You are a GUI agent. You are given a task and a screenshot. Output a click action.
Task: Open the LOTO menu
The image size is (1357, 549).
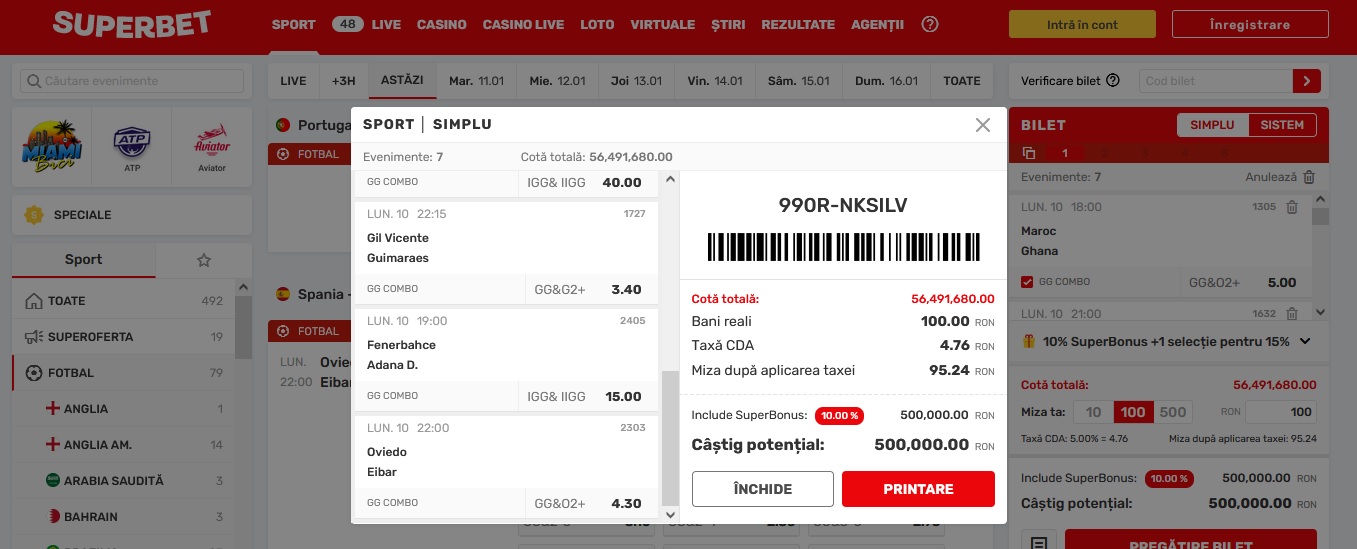(597, 24)
